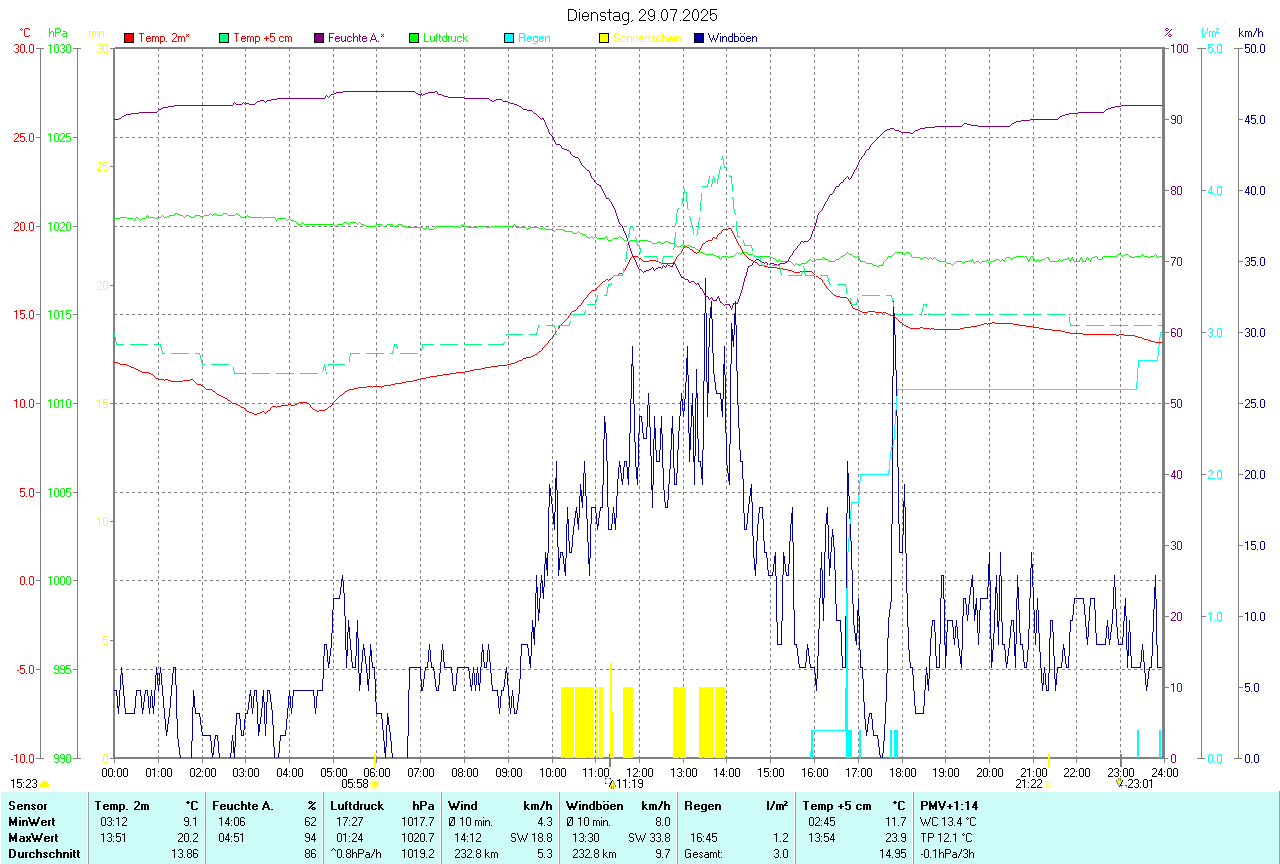Screen dimensions: 1280x864
Task: Click the Durchschnitt row label
Action: point(44,854)
